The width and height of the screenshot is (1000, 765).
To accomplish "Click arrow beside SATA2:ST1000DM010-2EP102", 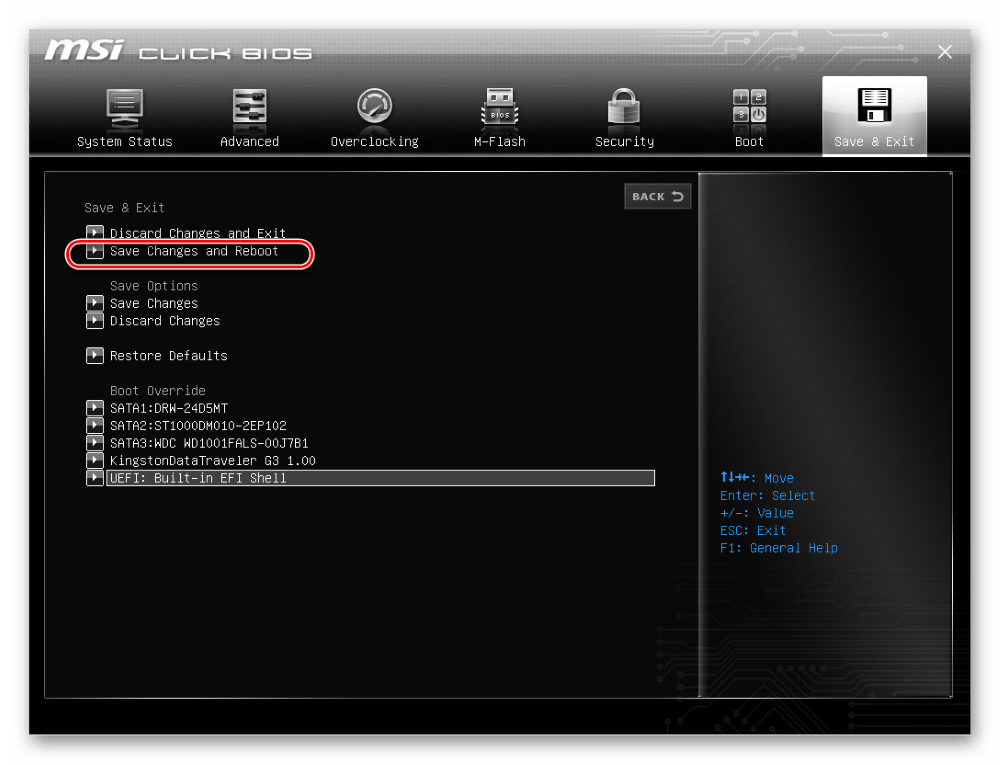I will tap(95, 426).
